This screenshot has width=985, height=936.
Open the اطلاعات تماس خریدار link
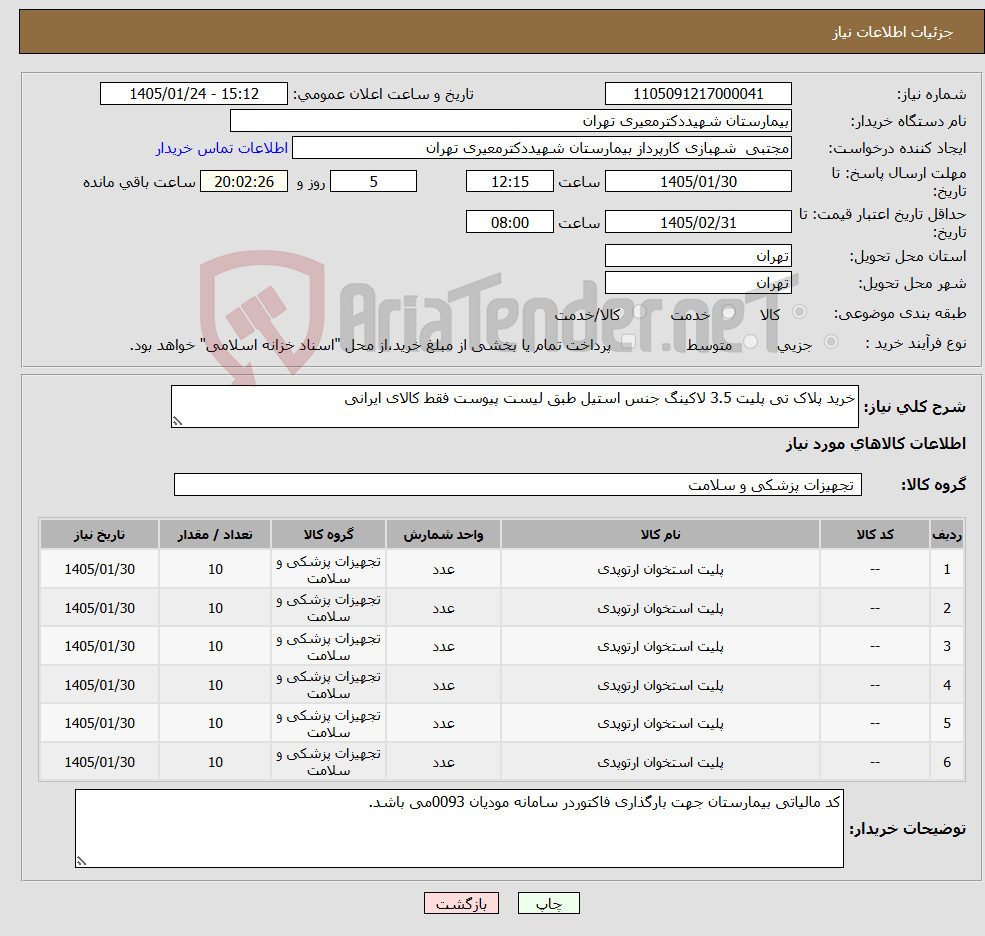[x=222, y=148]
